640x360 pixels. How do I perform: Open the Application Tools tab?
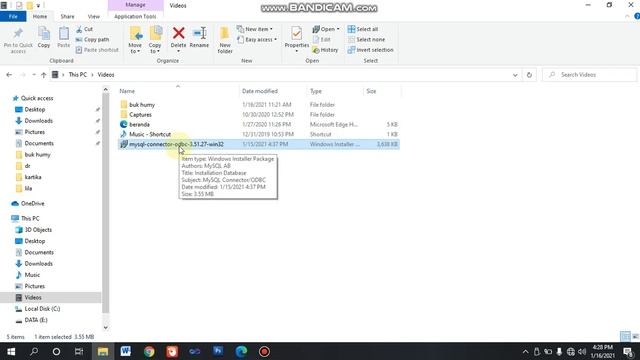(x=135, y=16)
